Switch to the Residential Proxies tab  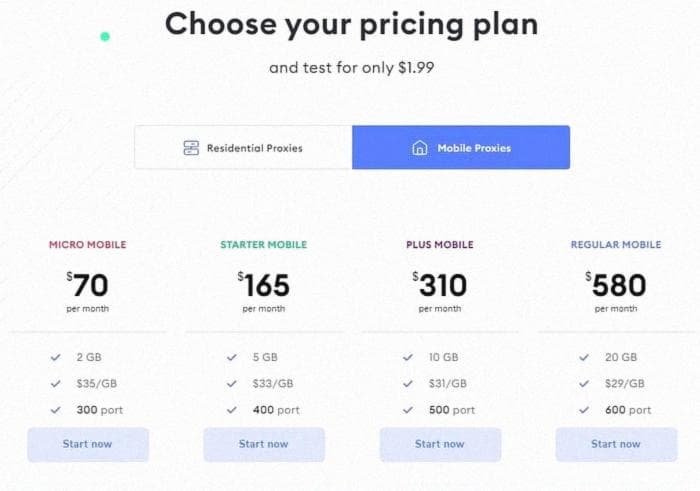click(243, 147)
